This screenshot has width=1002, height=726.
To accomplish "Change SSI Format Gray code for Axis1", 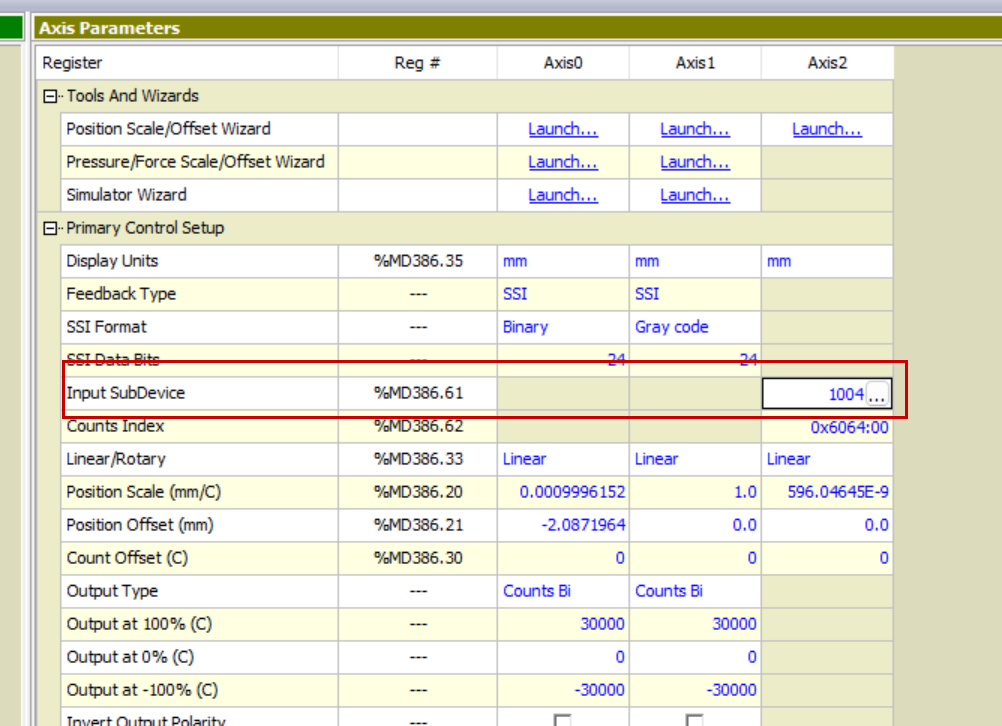I will pos(695,327).
